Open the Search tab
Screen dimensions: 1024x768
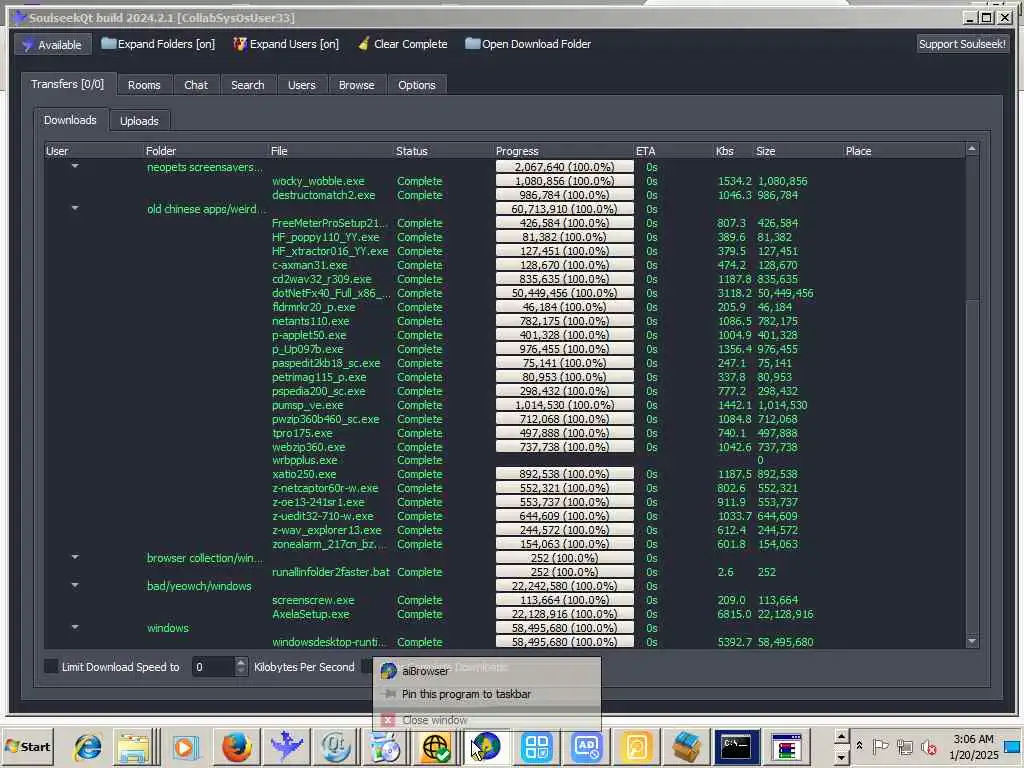[248, 85]
